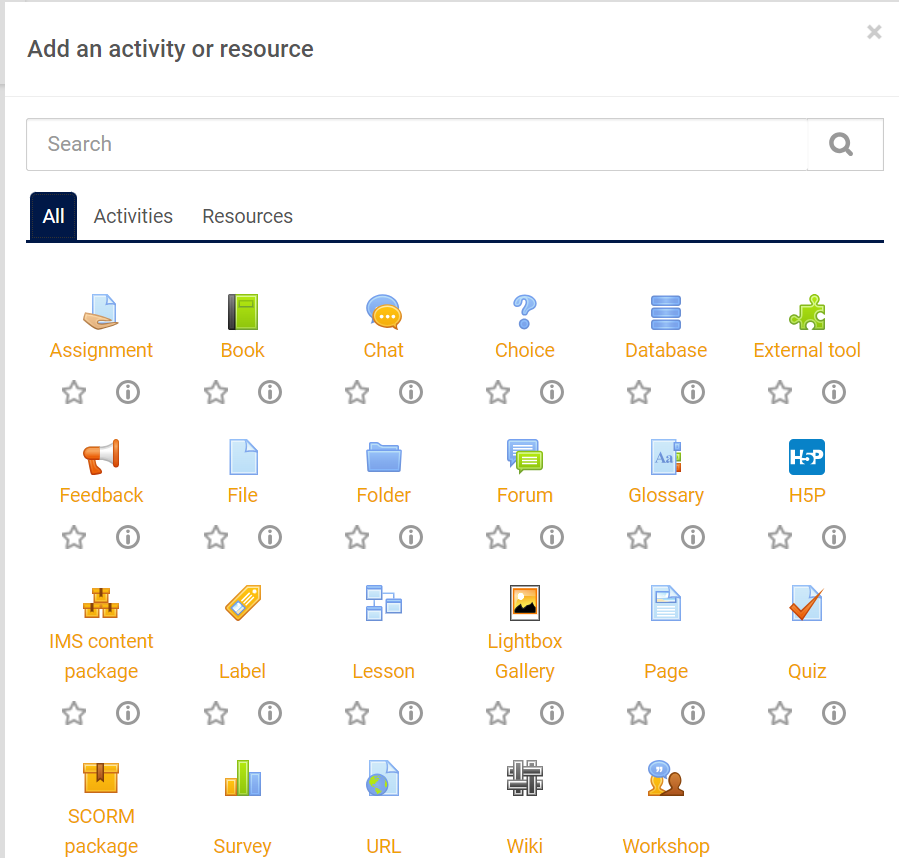Select the File resource icon
Viewport: 899px width, 858px height.
pyautogui.click(x=243, y=457)
